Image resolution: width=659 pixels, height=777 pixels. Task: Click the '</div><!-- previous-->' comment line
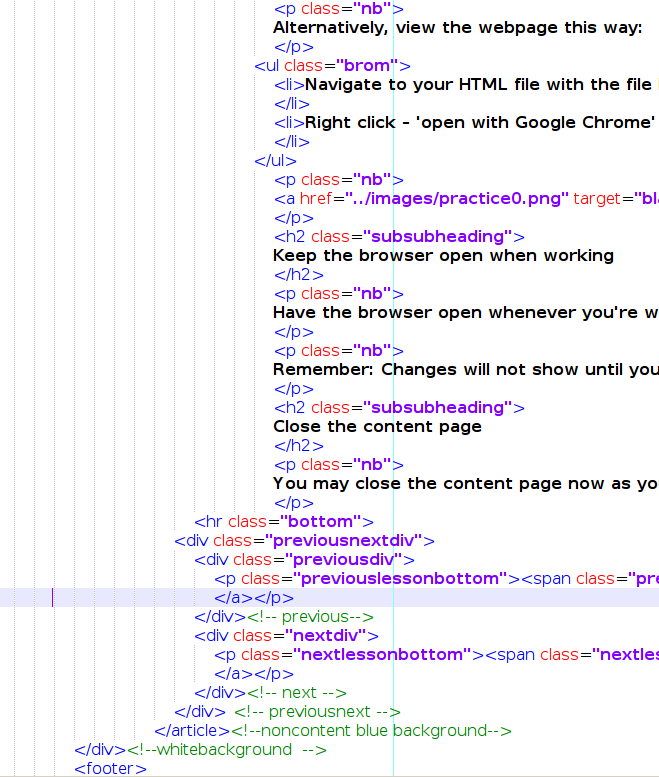click(284, 617)
